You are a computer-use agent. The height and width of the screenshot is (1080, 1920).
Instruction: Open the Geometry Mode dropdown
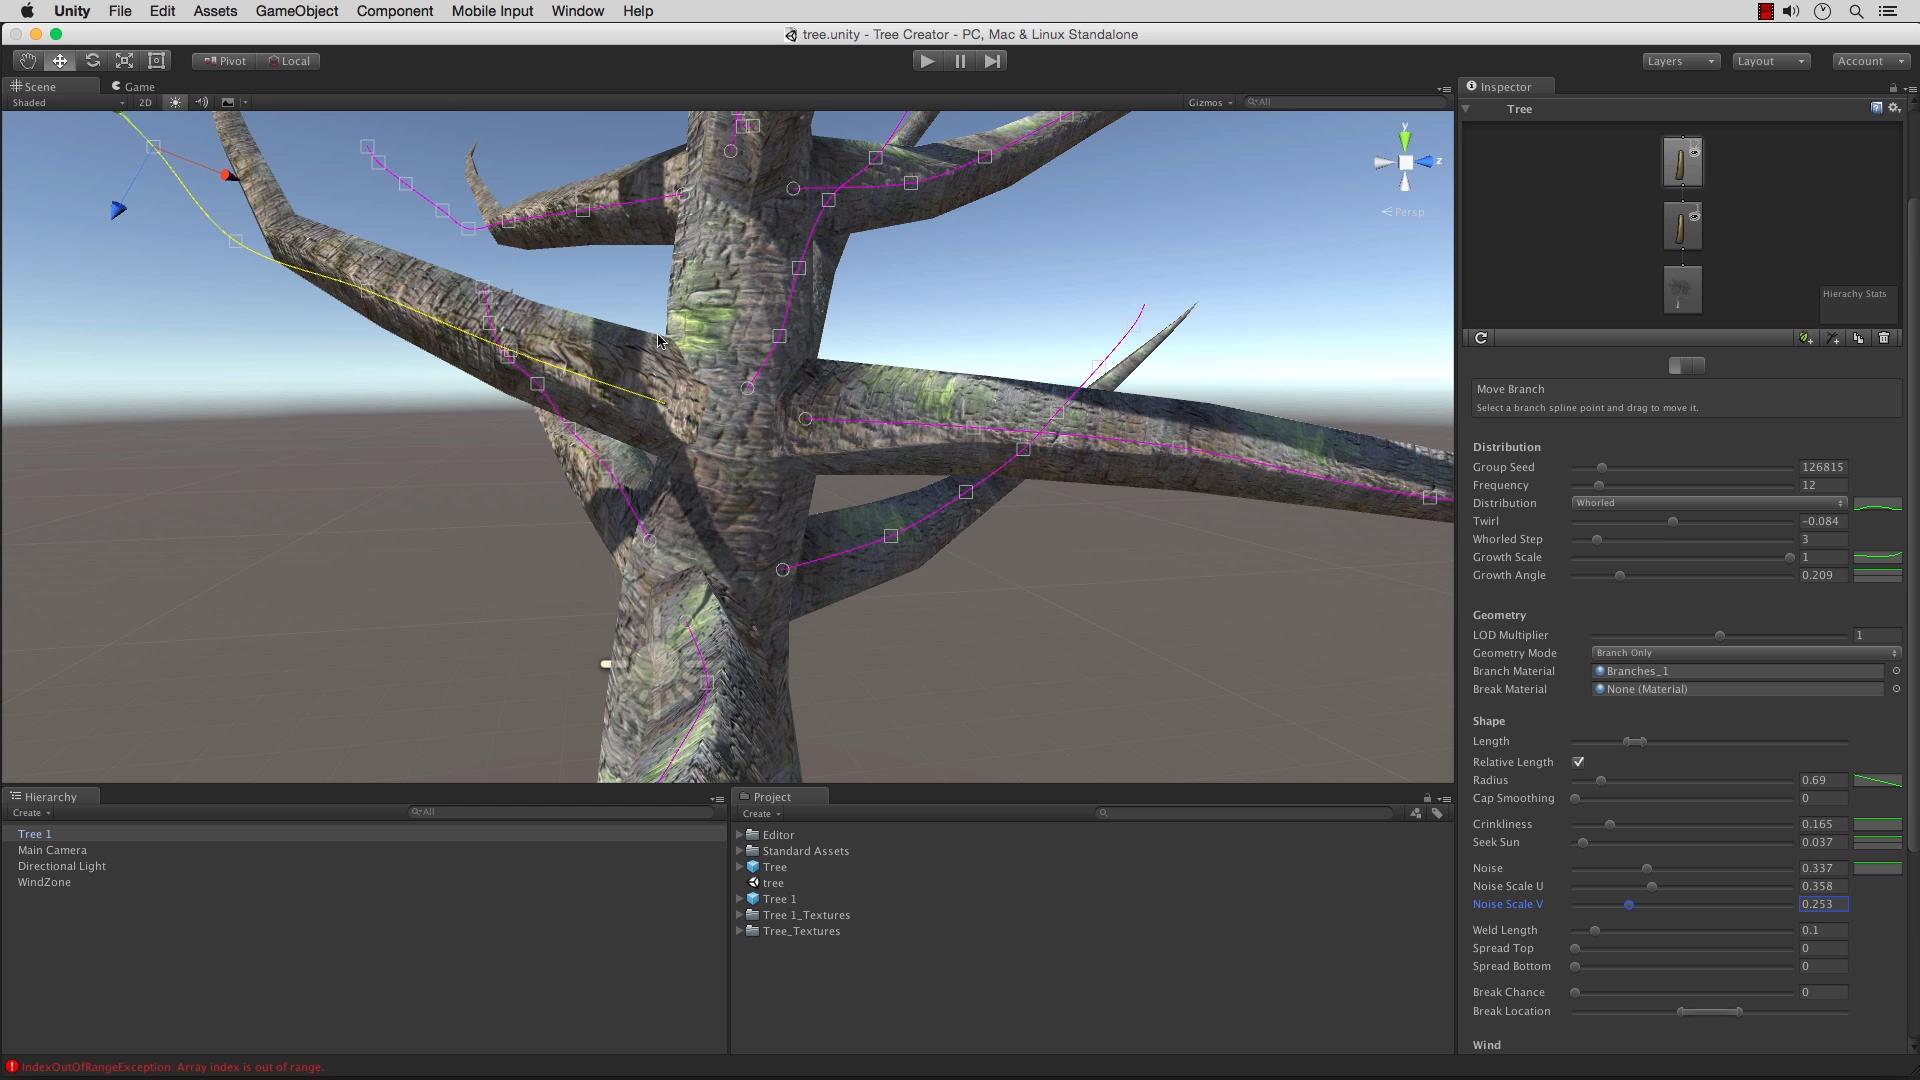[x=1745, y=653]
